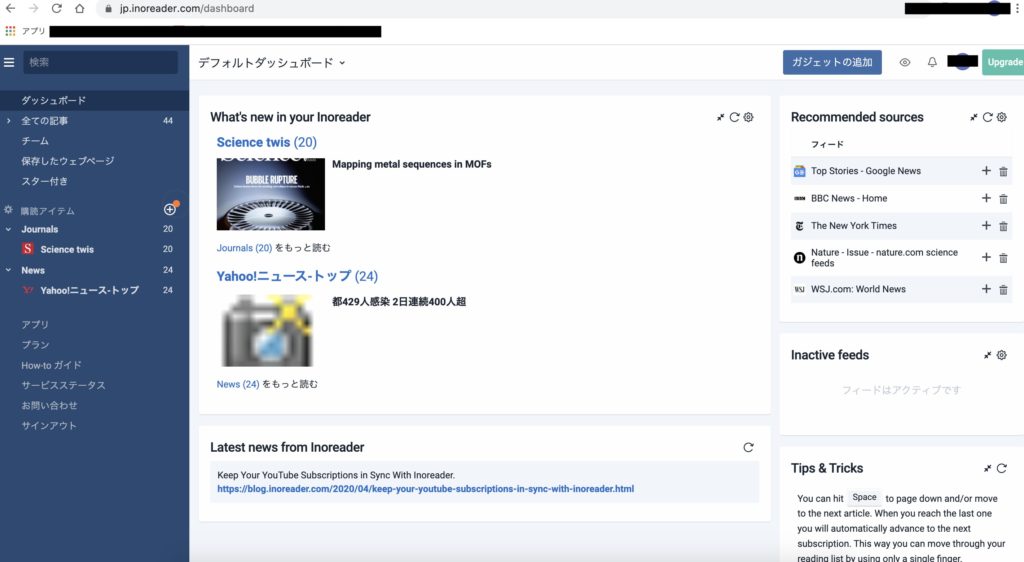Click the Yahoo feed icon in sidebar
Screen dimensions: 1024x562
(27, 290)
